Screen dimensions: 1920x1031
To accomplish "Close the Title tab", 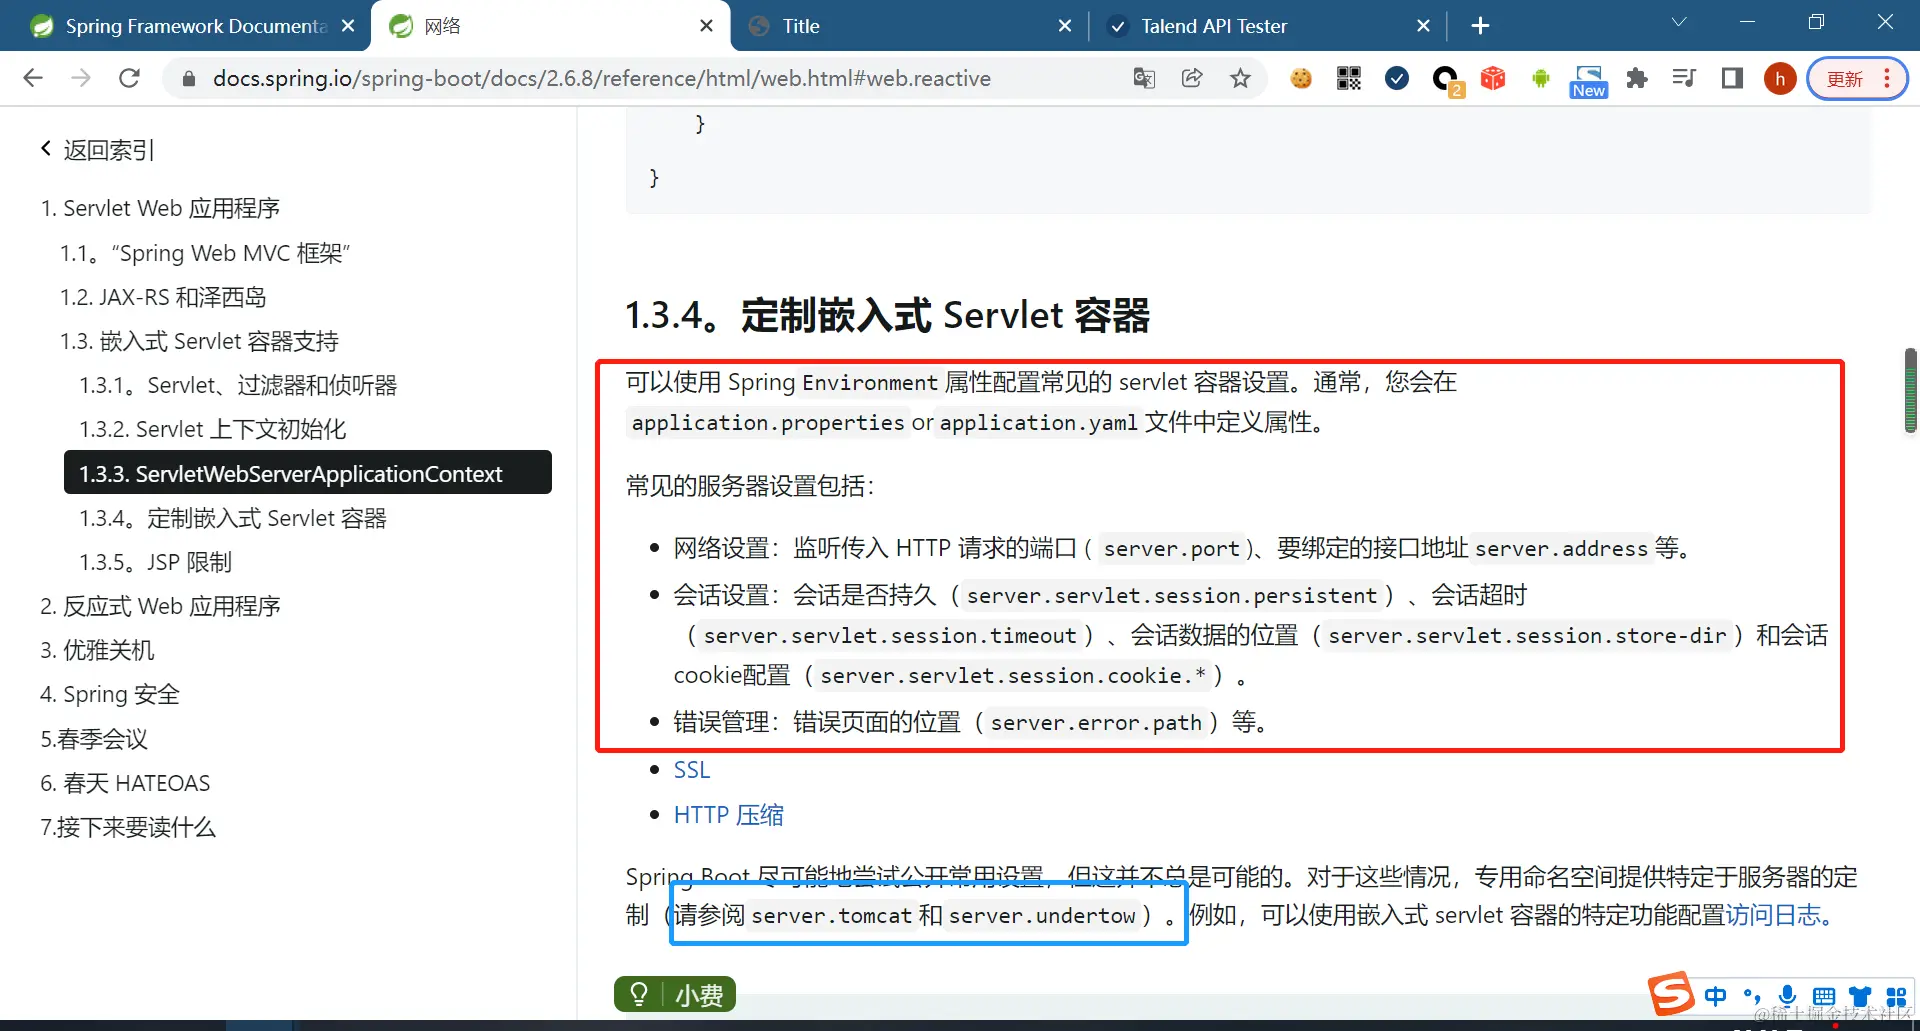I will point(1065,26).
